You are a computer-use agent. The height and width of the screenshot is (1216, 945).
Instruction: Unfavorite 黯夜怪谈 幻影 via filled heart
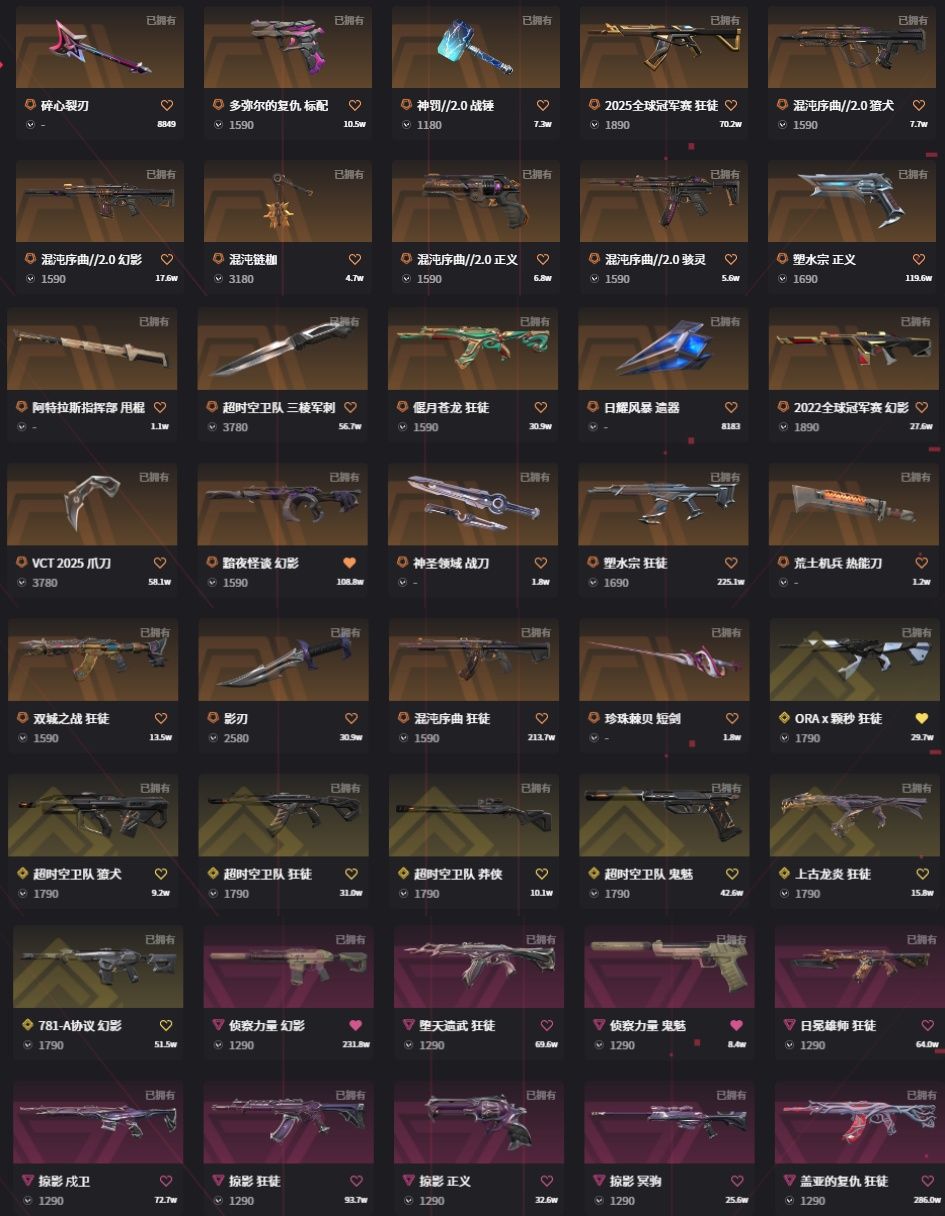pyautogui.click(x=350, y=563)
